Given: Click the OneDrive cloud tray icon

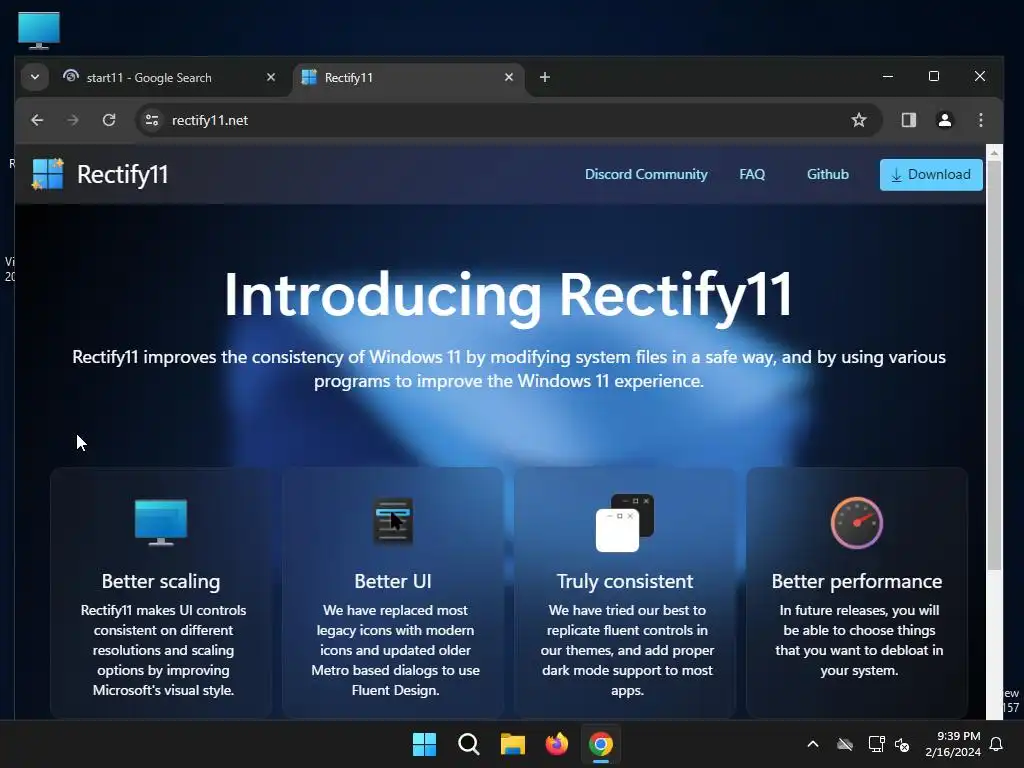Looking at the screenshot, I should (x=845, y=744).
